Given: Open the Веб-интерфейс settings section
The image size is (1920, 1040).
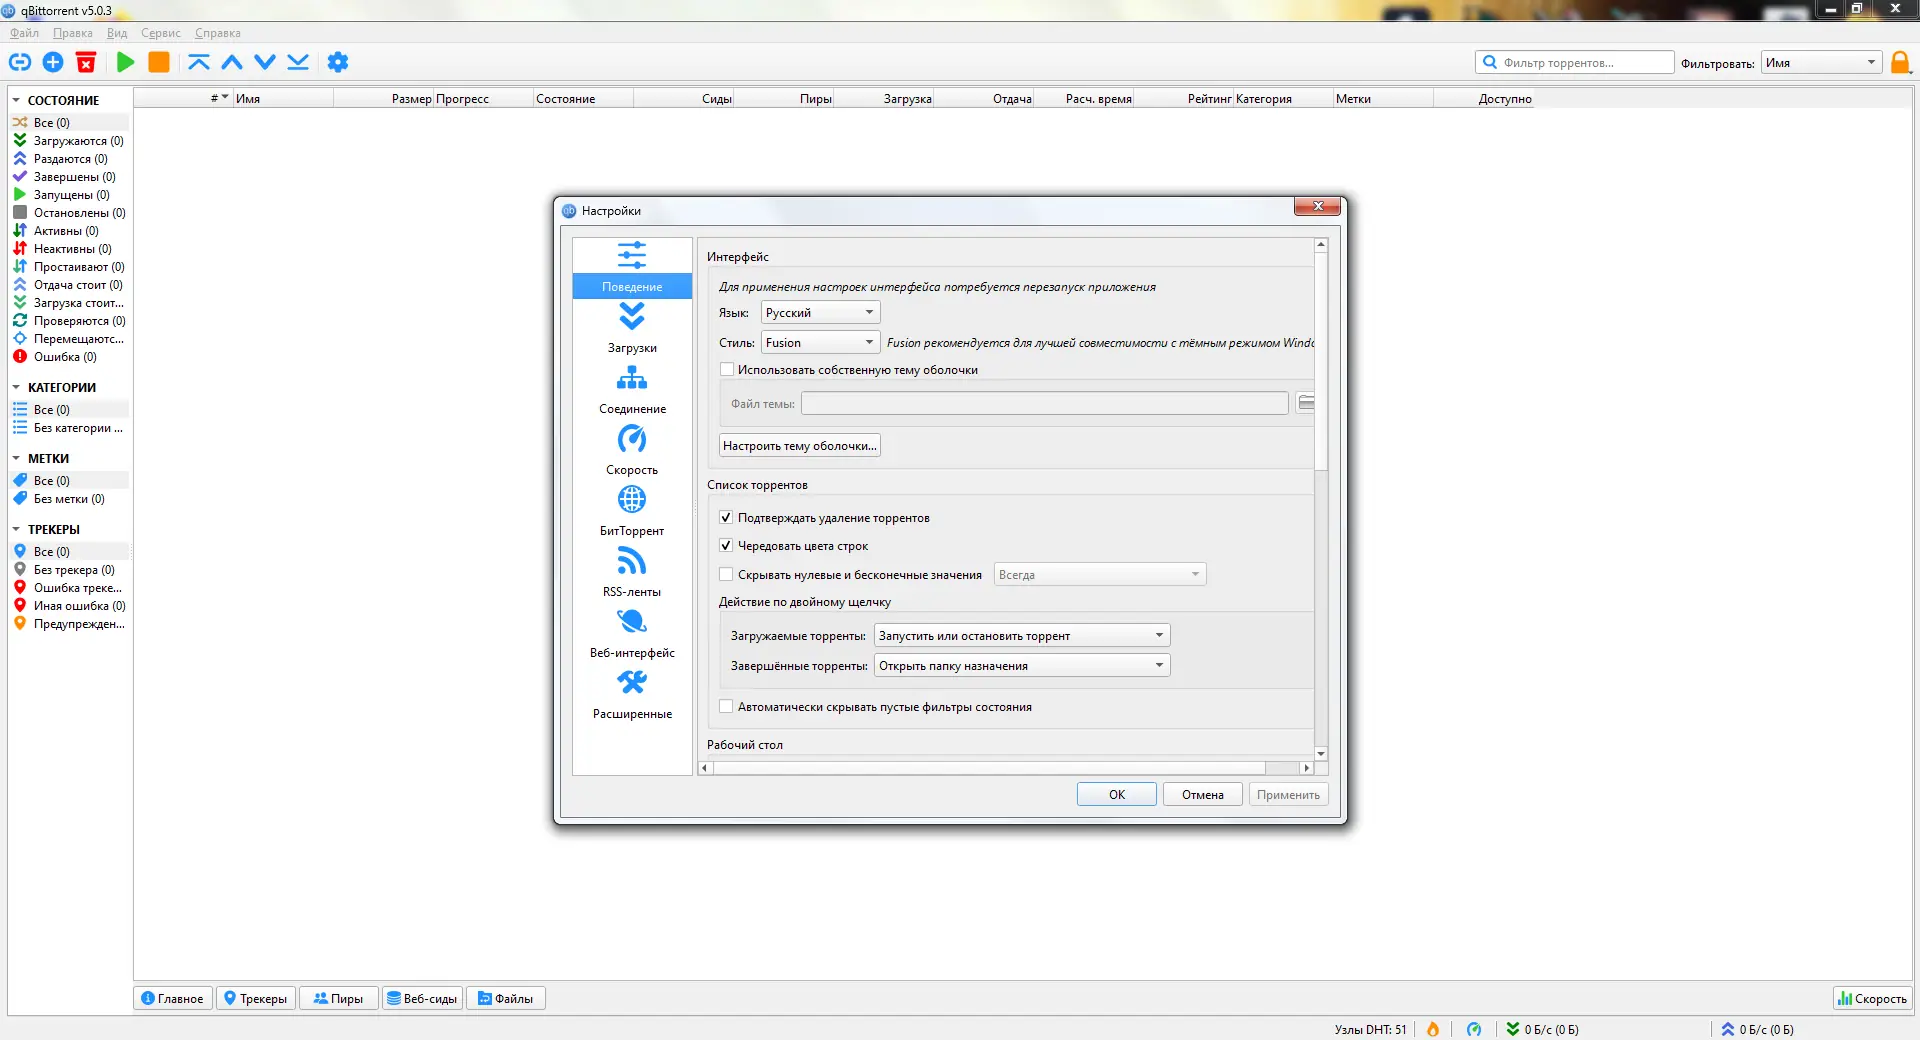Looking at the screenshot, I should [x=632, y=633].
